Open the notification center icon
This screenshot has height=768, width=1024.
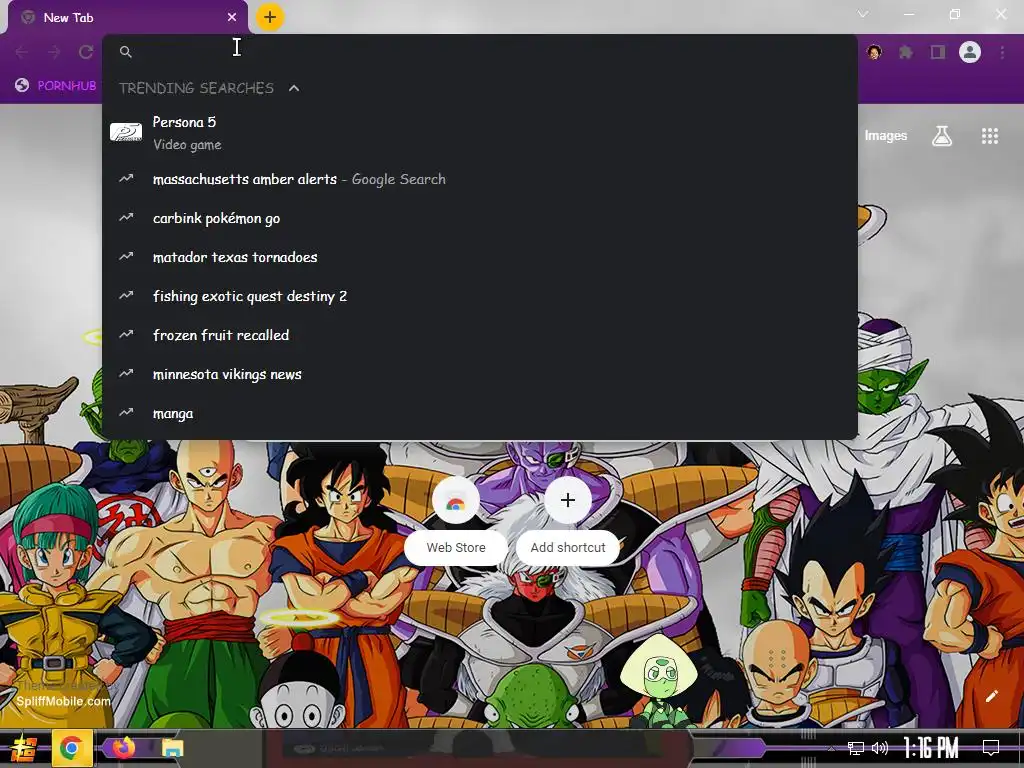[991, 748]
